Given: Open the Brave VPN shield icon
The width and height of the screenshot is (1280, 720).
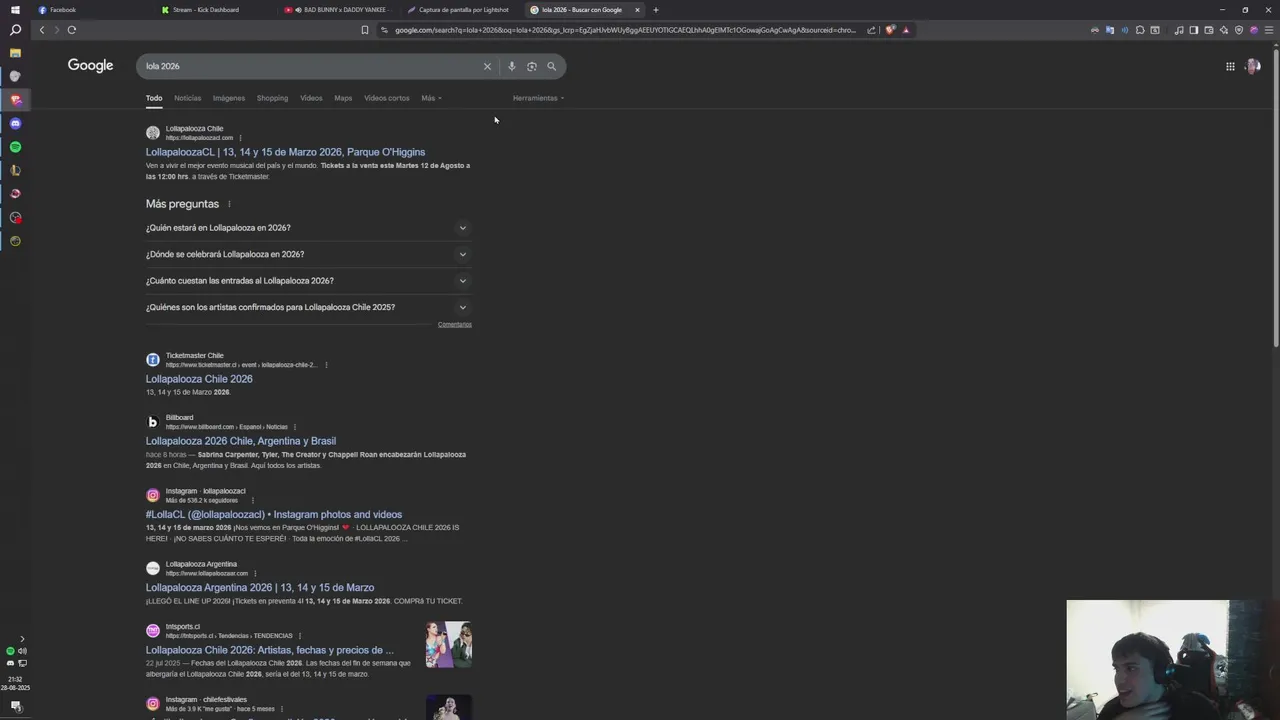Looking at the screenshot, I should [x=1239, y=30].
